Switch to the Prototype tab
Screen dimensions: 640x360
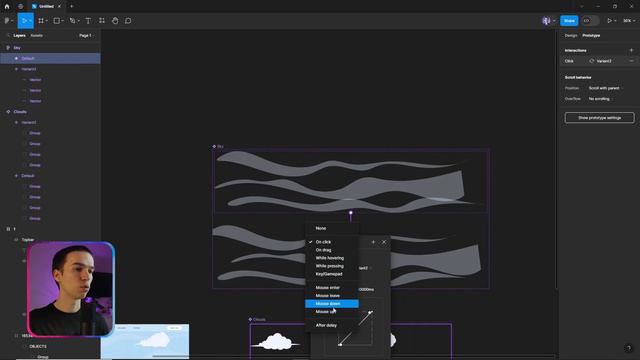pyautogui.click(x=591, y=36)
